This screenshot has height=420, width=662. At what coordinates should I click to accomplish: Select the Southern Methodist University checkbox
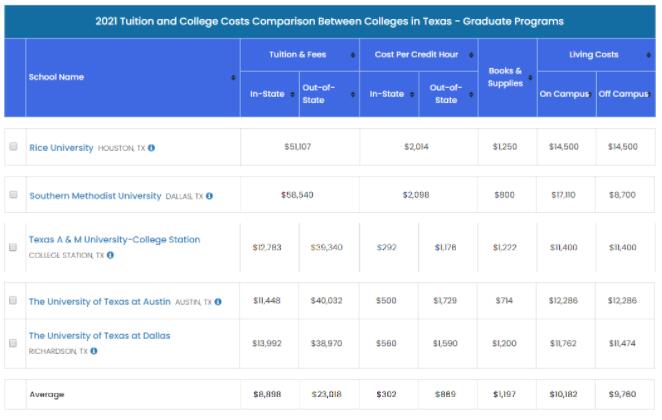[x=14, y=195]
